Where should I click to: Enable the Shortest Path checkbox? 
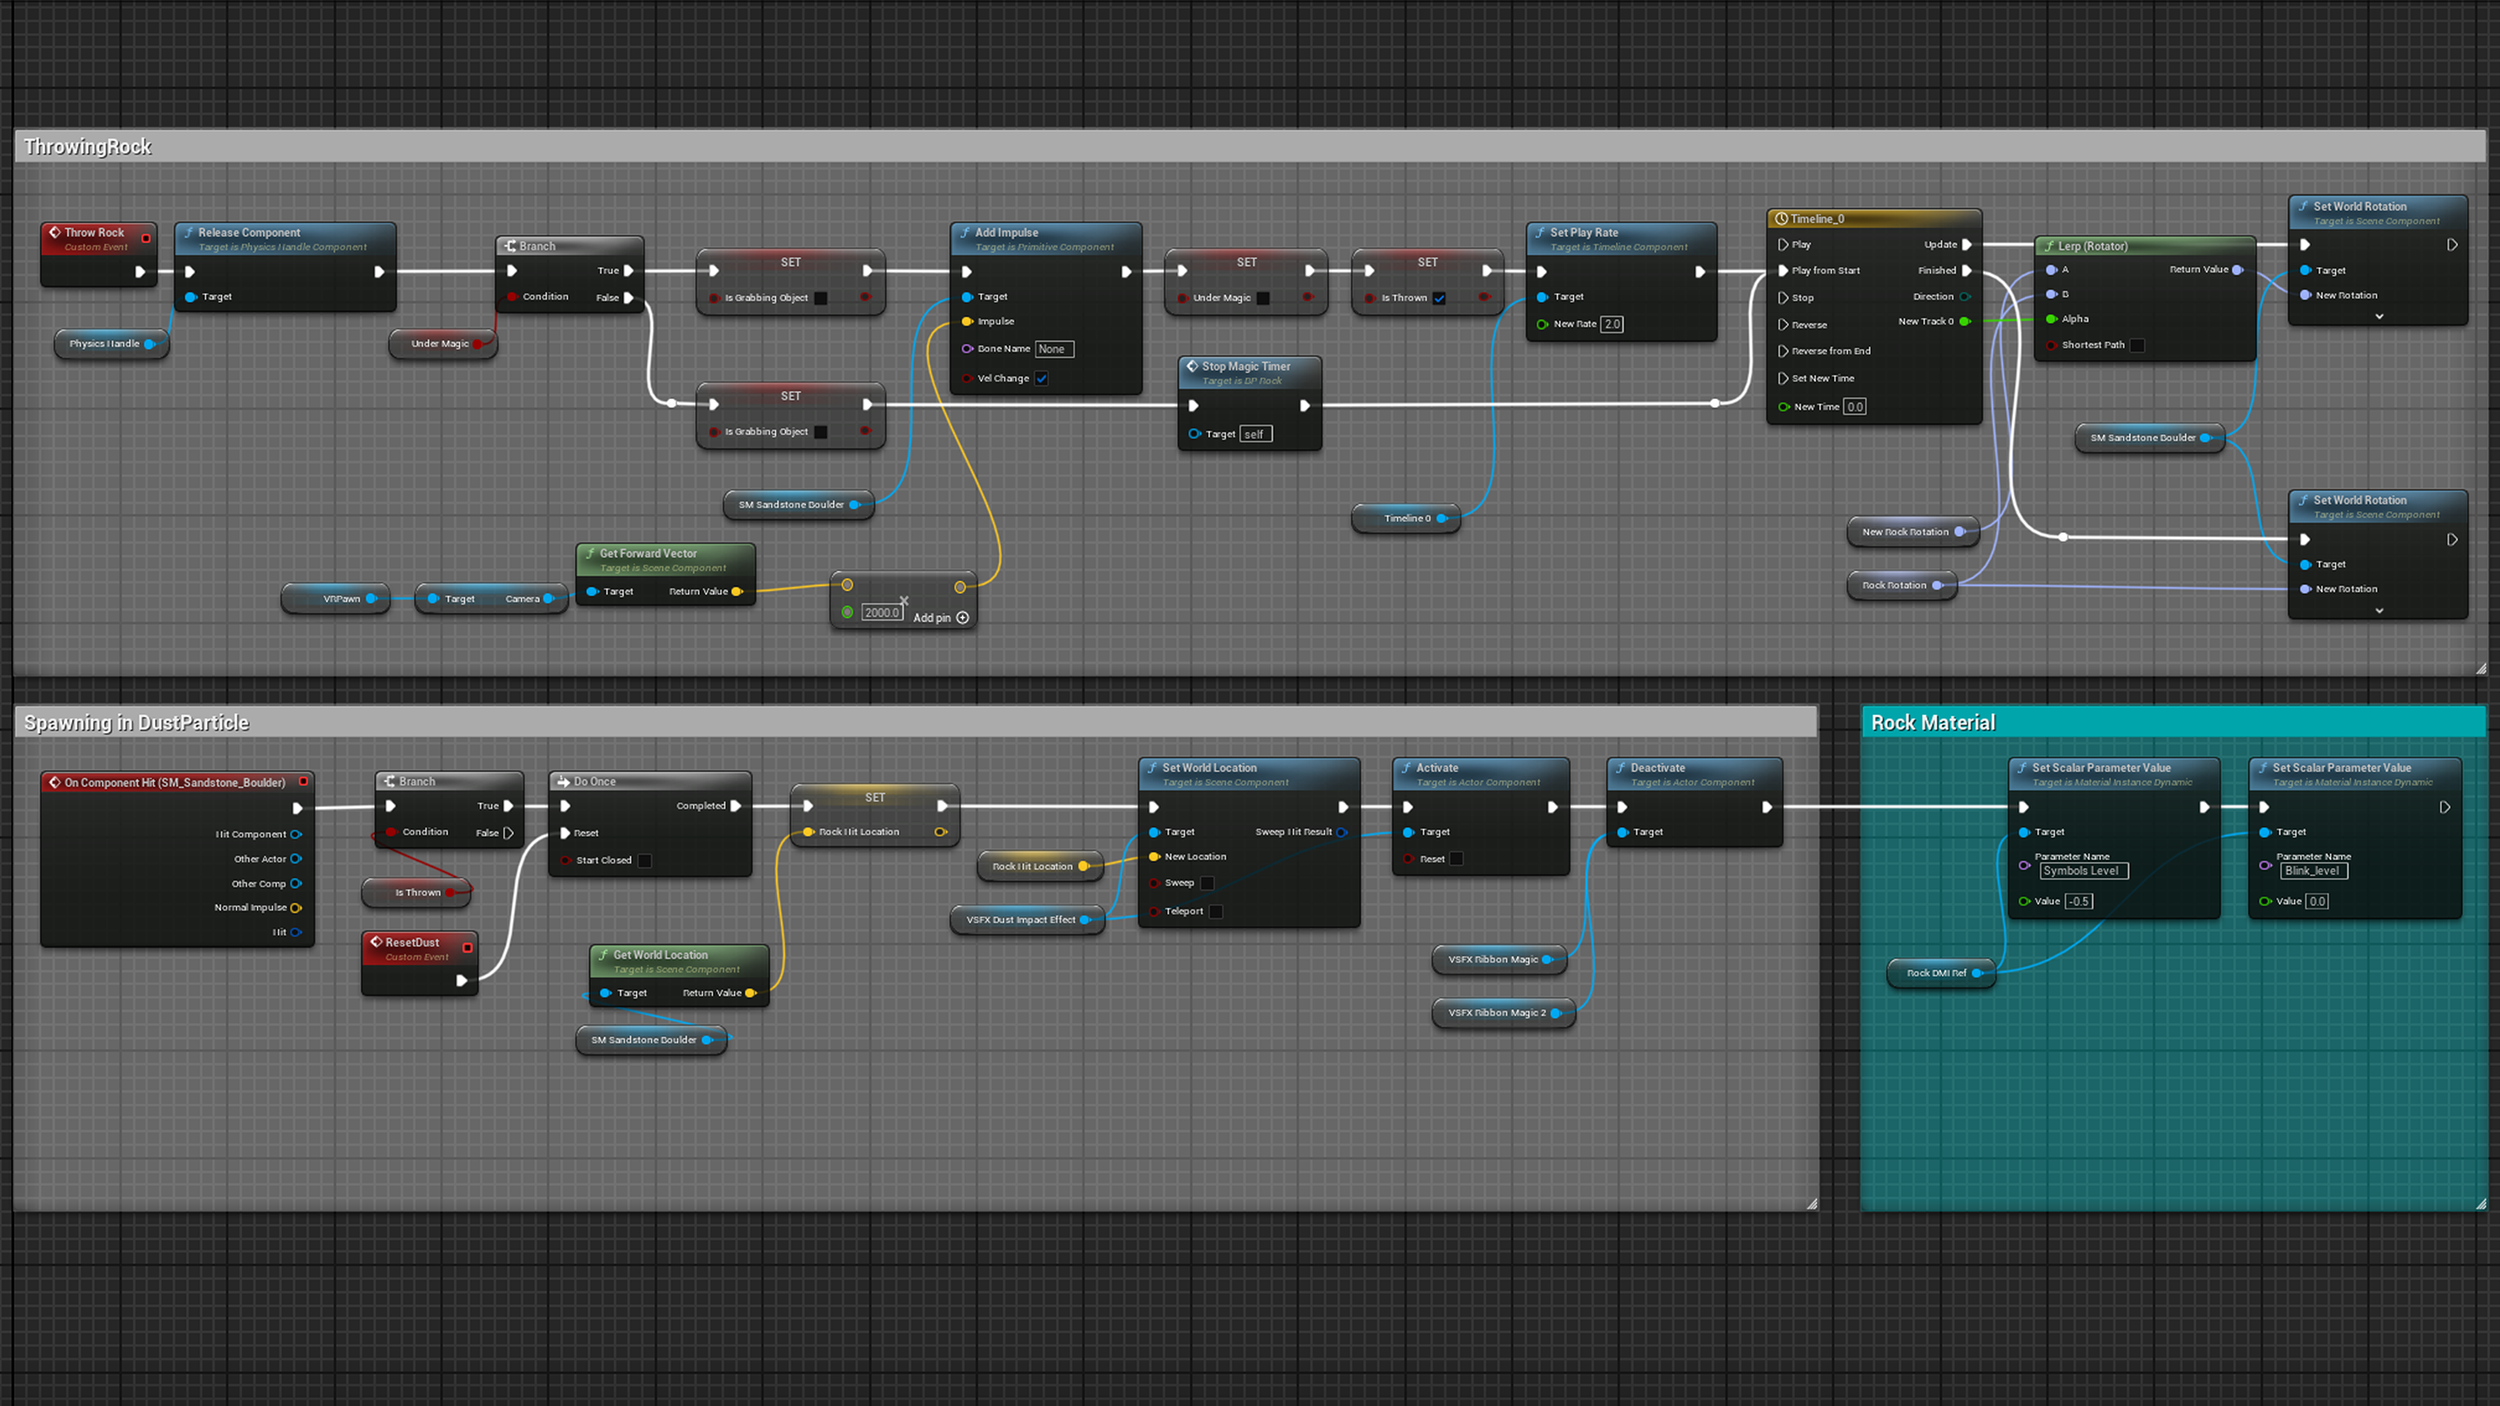click(2137, 345)
